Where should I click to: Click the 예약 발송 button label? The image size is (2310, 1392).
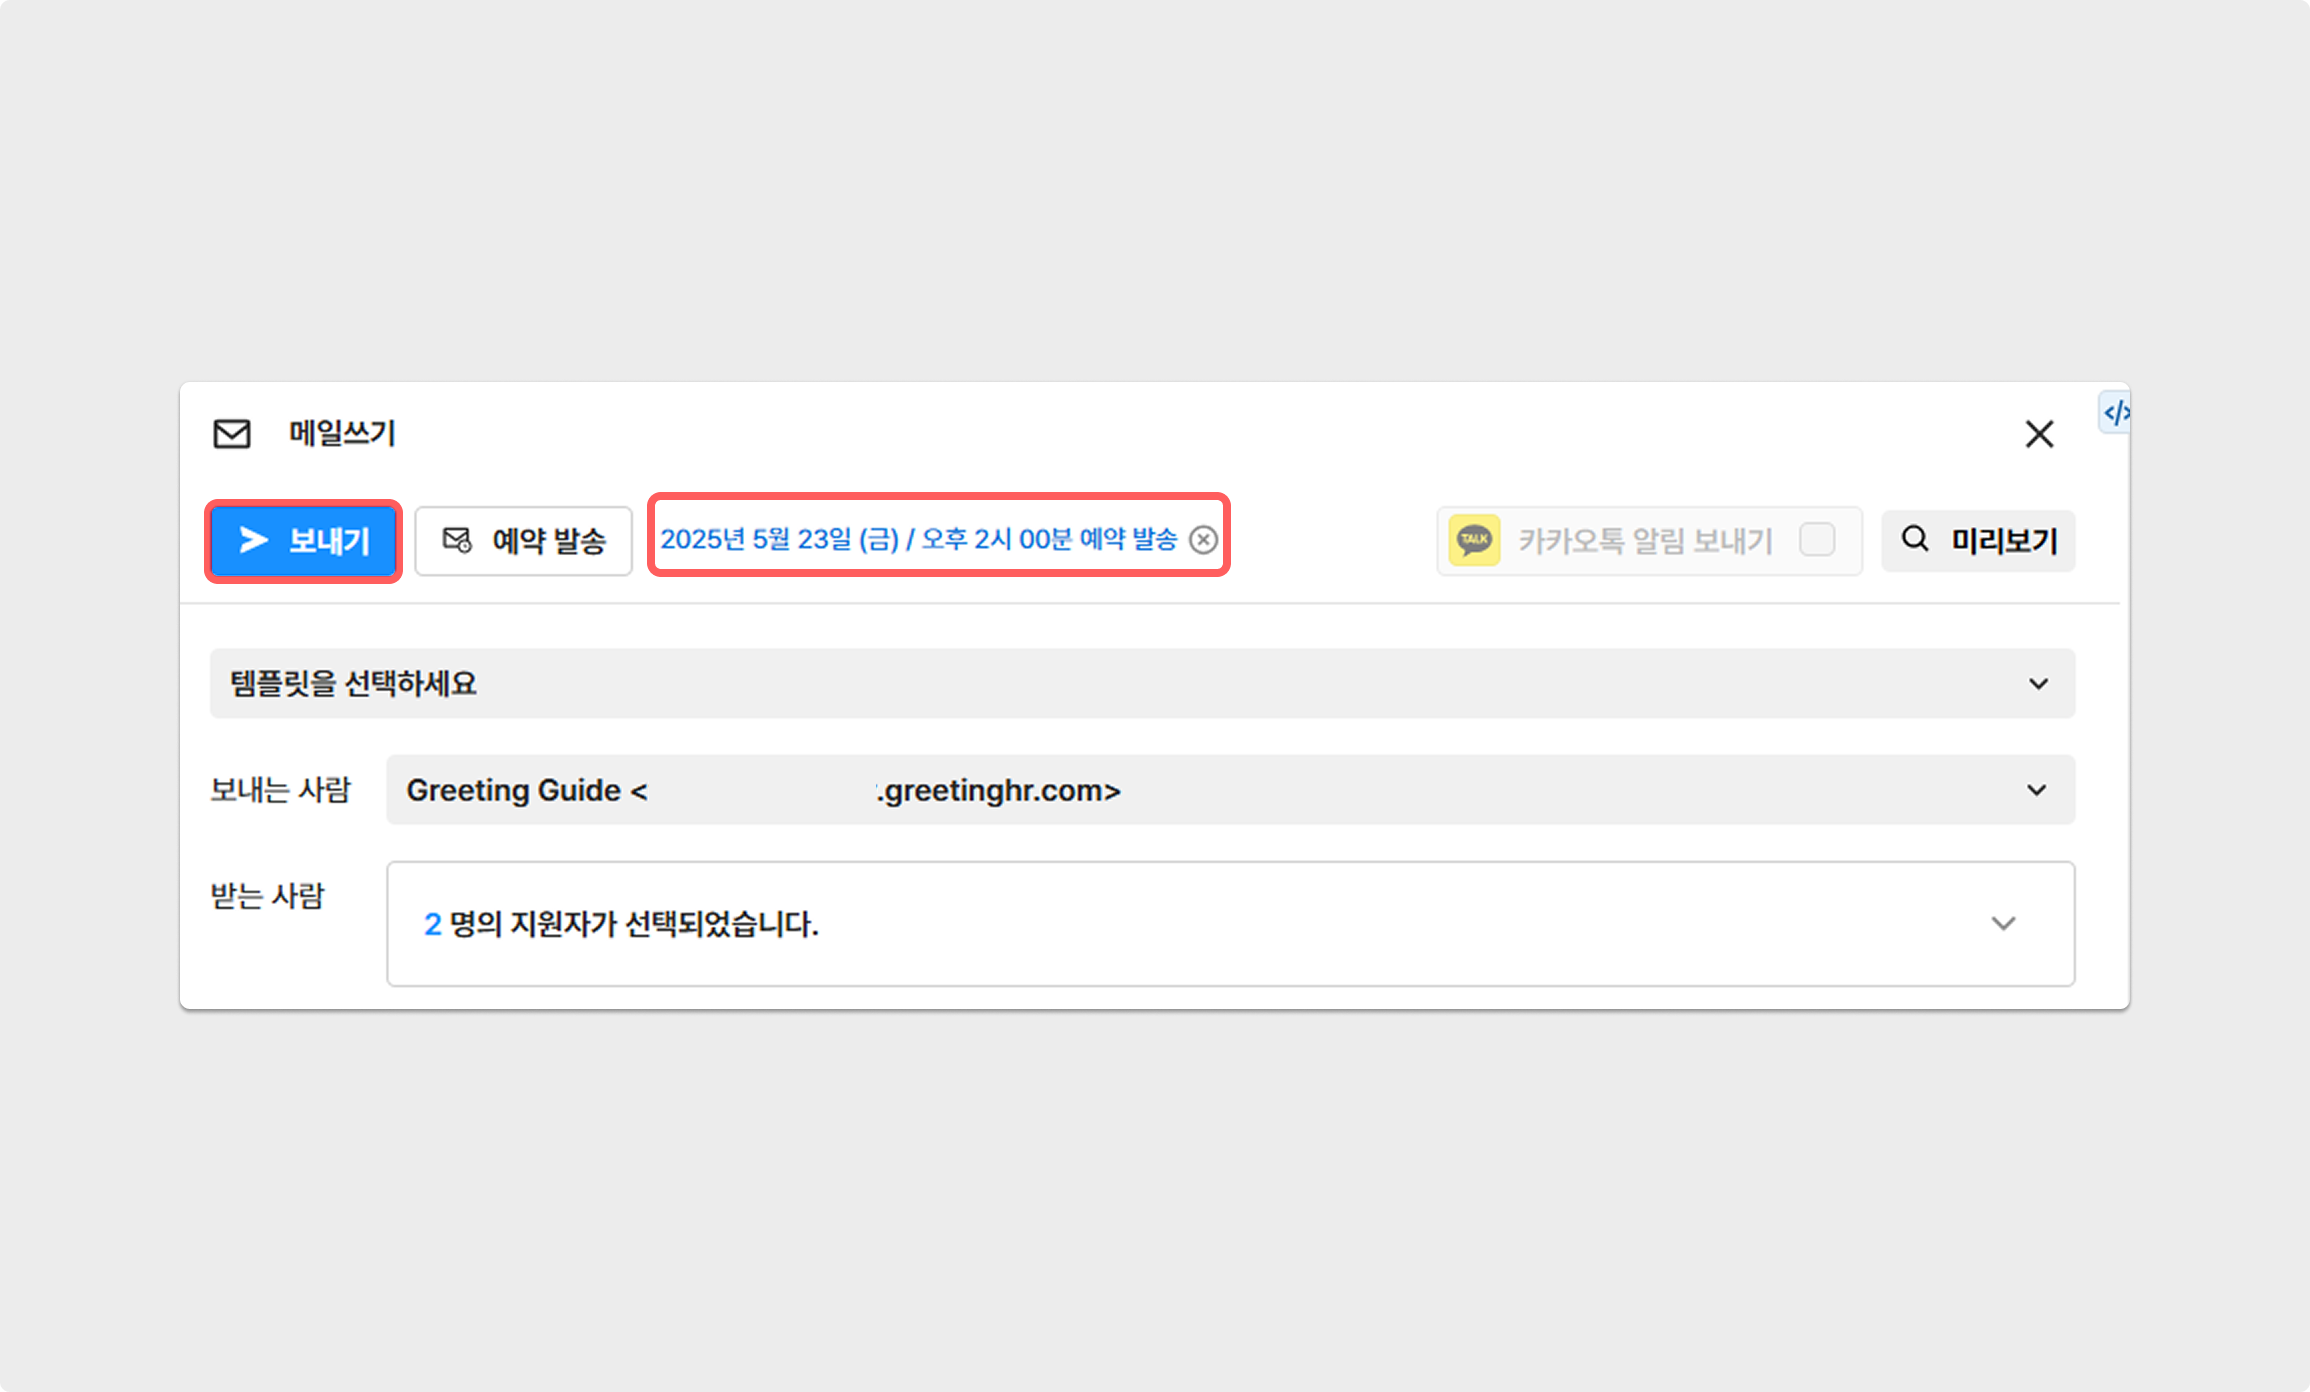(549, 541)
